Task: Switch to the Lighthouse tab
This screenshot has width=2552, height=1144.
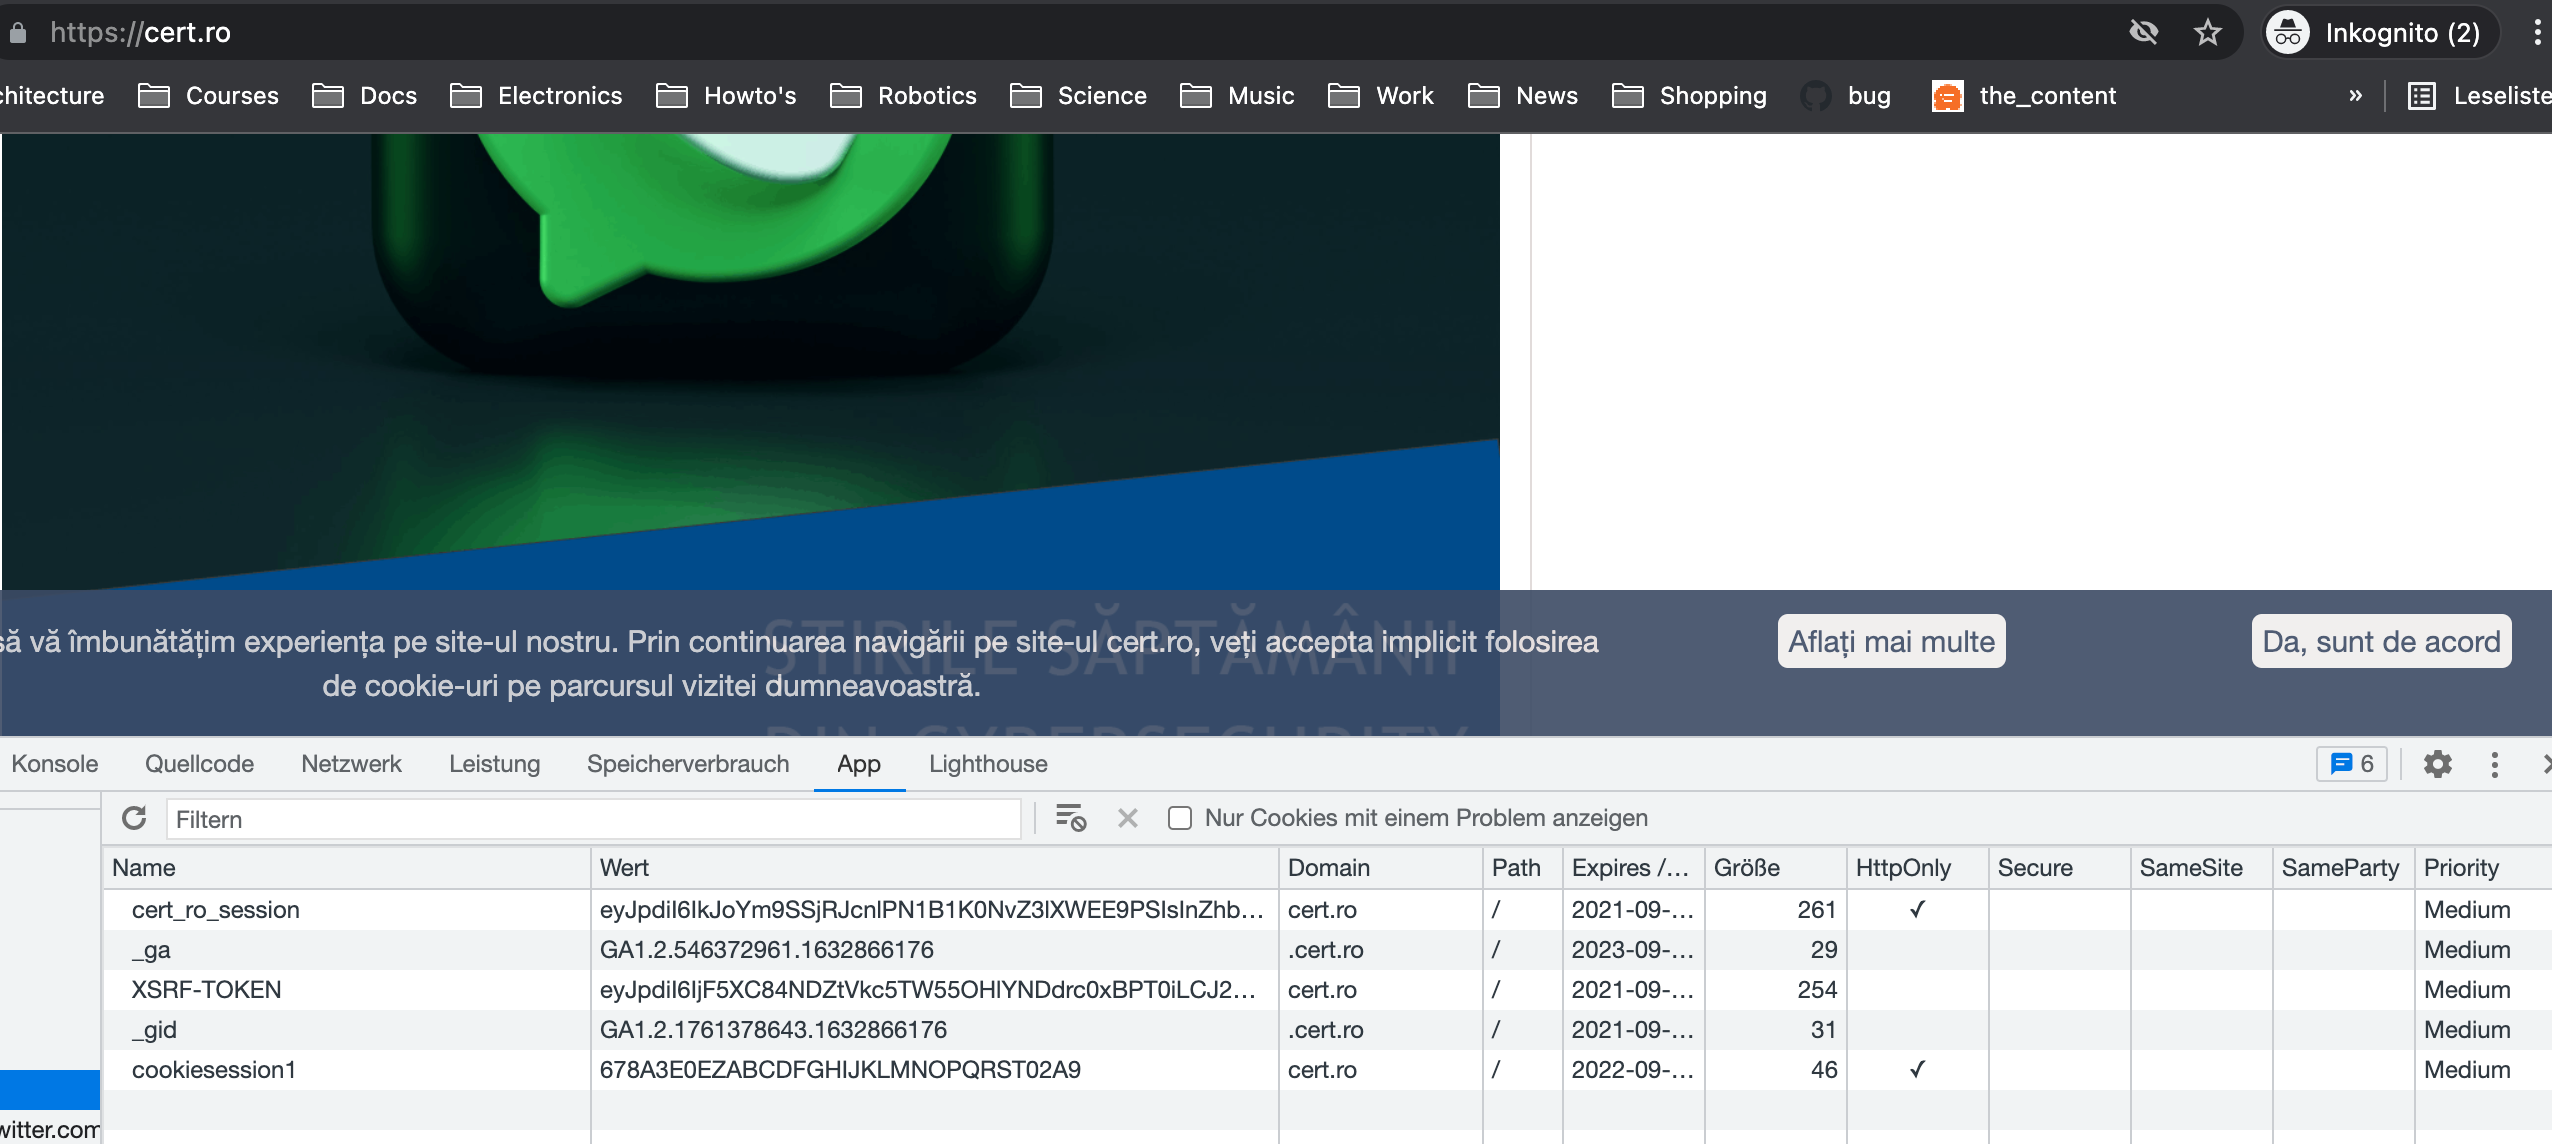Action: (x=988, y=764)
